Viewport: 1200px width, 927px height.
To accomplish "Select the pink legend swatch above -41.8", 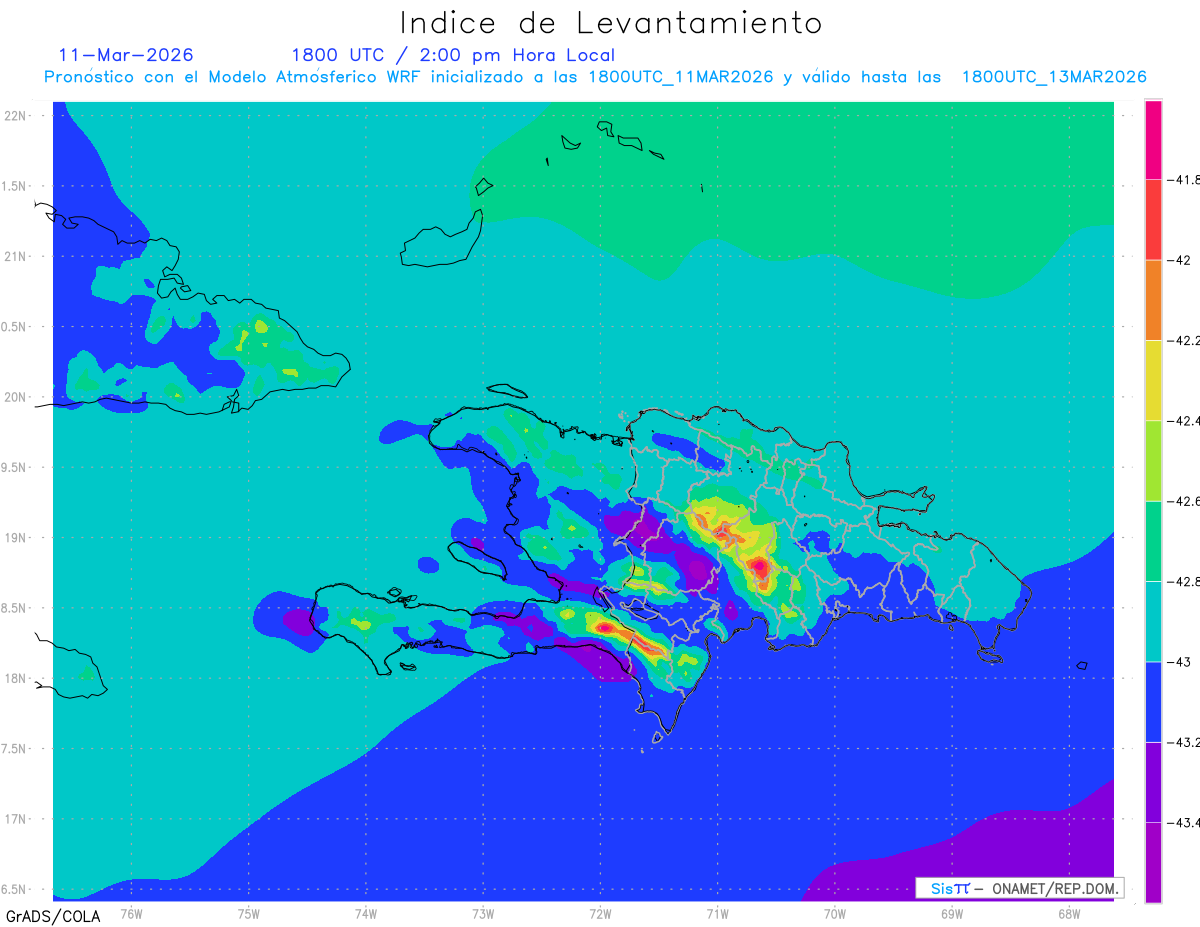I will [1153, 140].
